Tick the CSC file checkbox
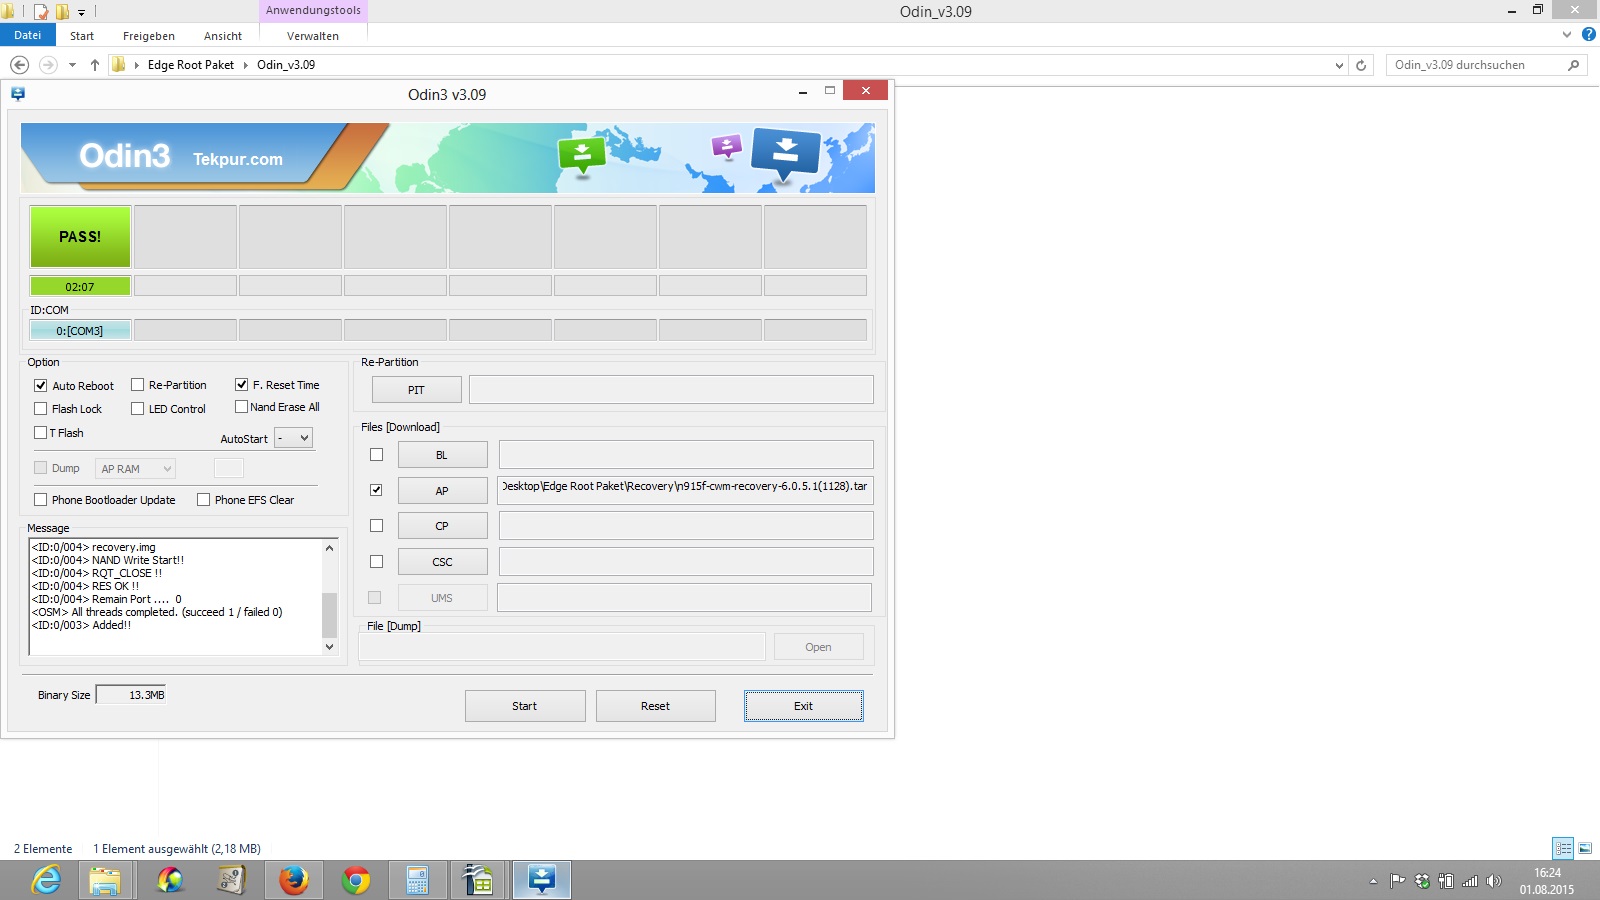This screenshot has height=900, width=1600. click(376, 561)
